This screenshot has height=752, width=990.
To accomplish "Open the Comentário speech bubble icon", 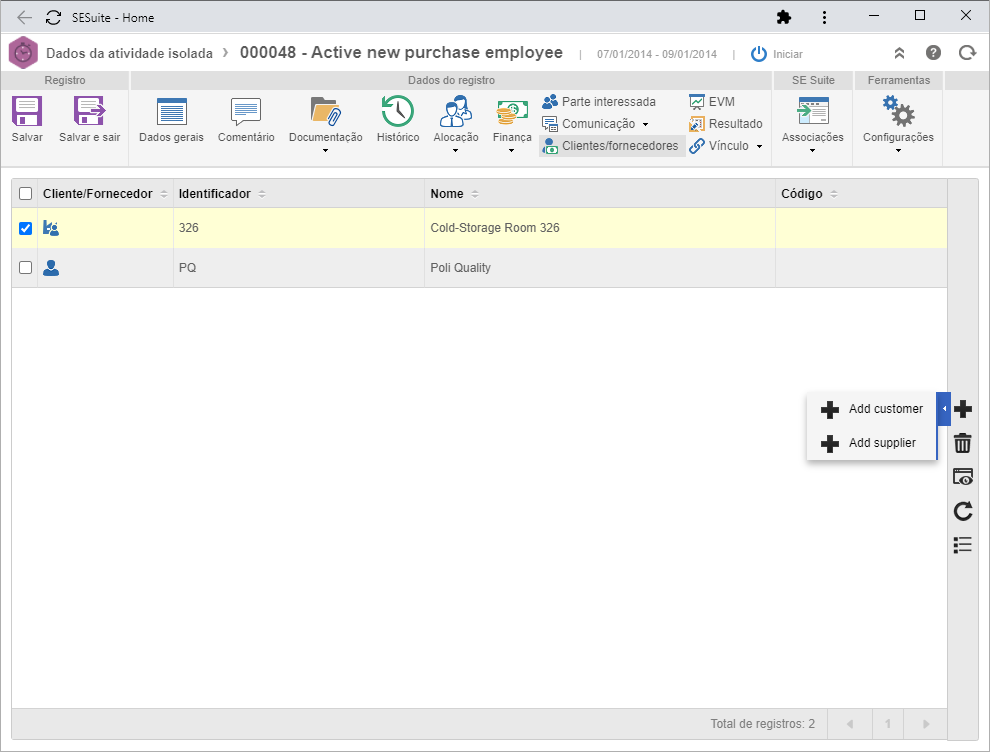I will 246,112.
